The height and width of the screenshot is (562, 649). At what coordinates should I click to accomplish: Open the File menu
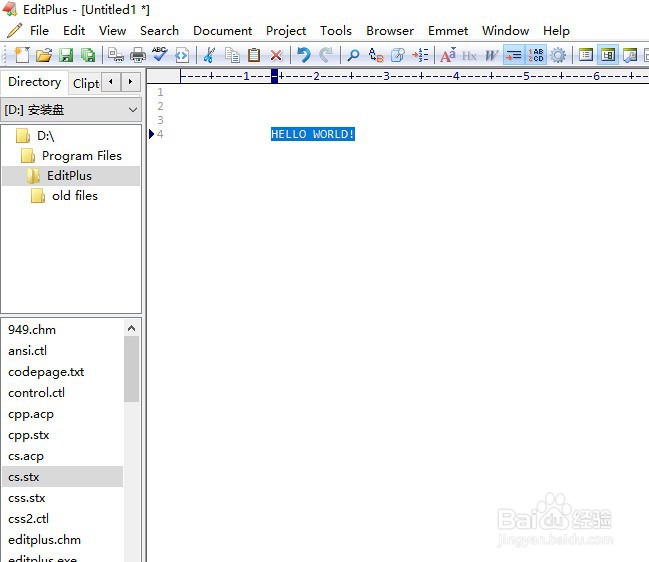[39, 31]
